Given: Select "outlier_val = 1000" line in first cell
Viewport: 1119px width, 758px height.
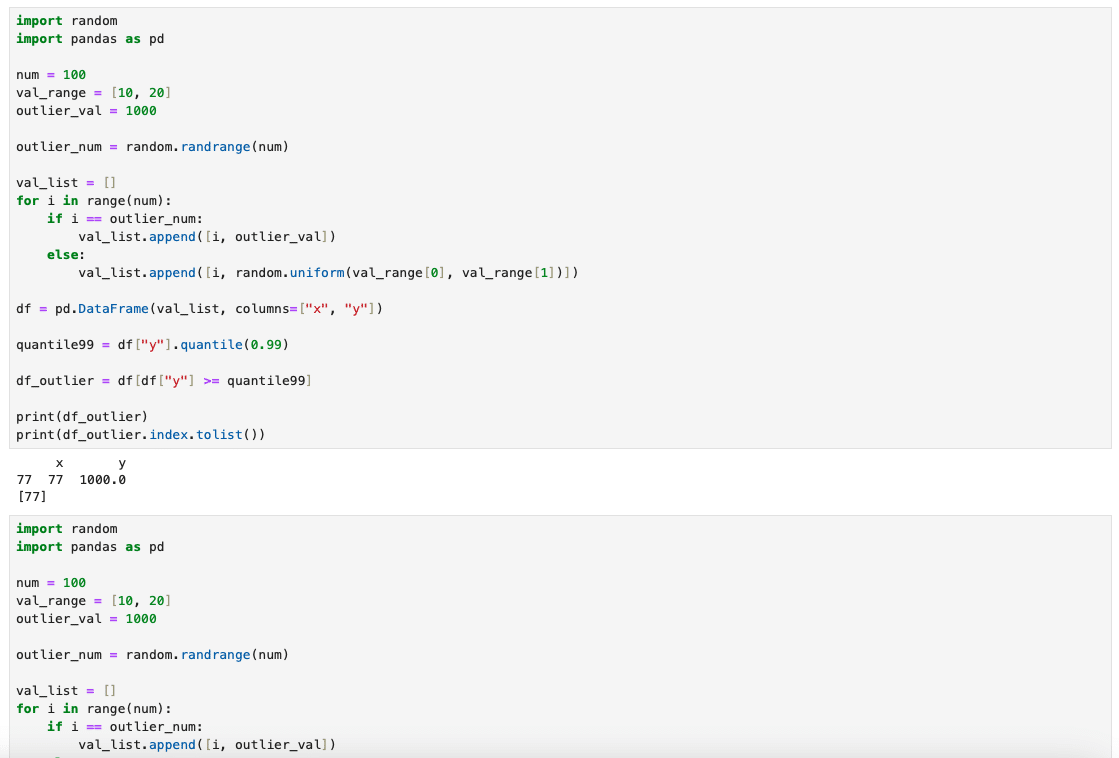Looking at the screenshot, I should click(x=86, y=111).
